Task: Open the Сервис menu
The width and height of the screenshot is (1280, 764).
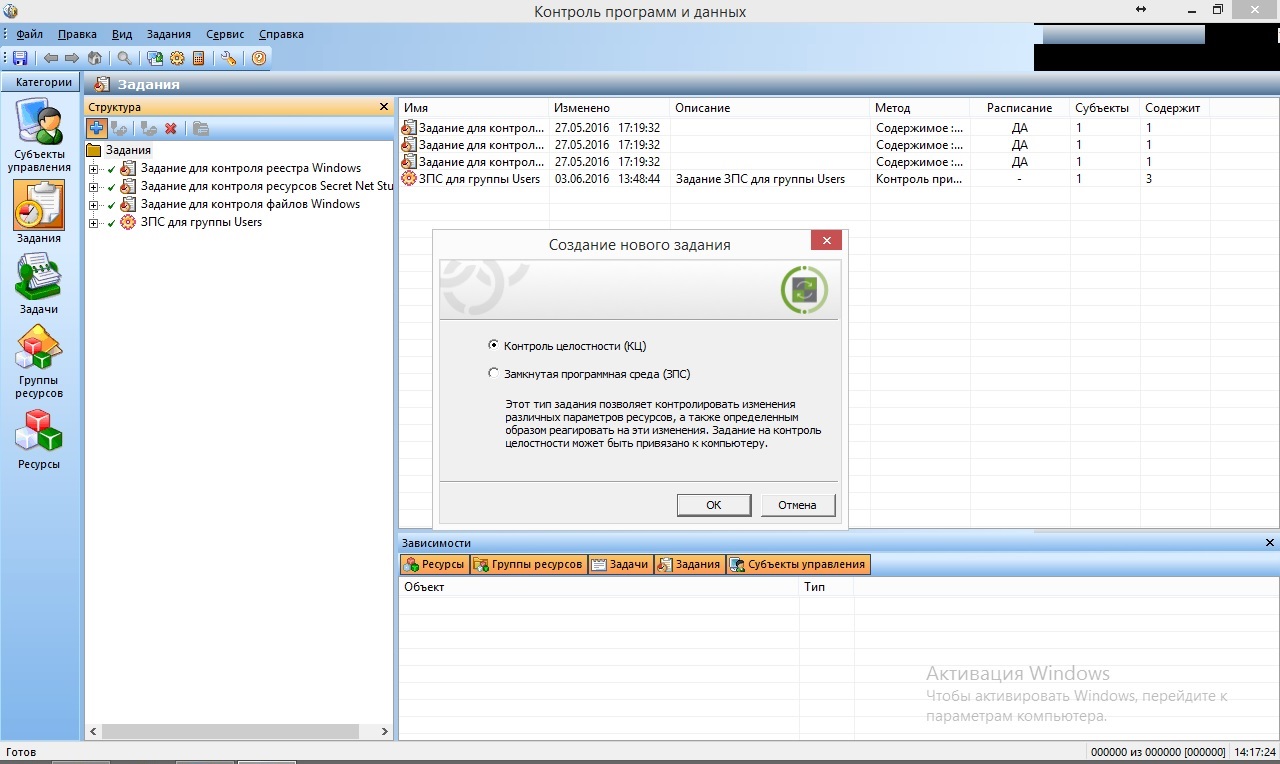Action: (x=225, y=34)
